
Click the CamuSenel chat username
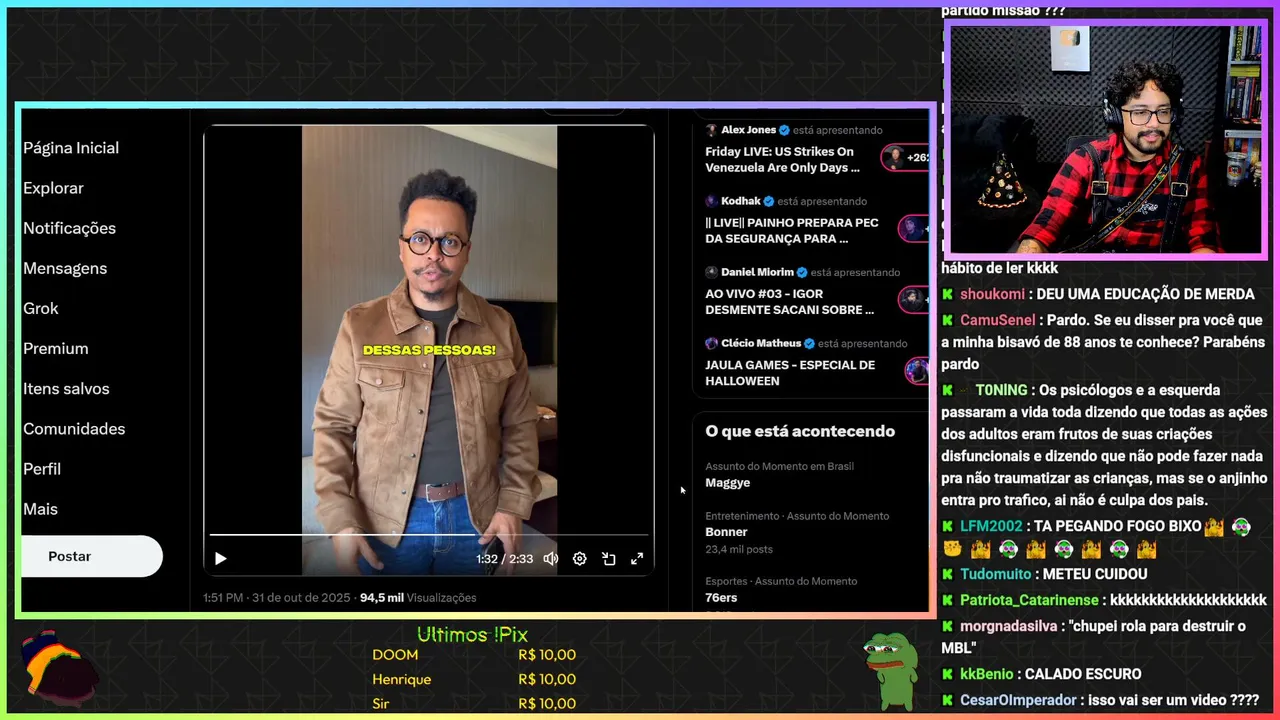tap(997, 320)
